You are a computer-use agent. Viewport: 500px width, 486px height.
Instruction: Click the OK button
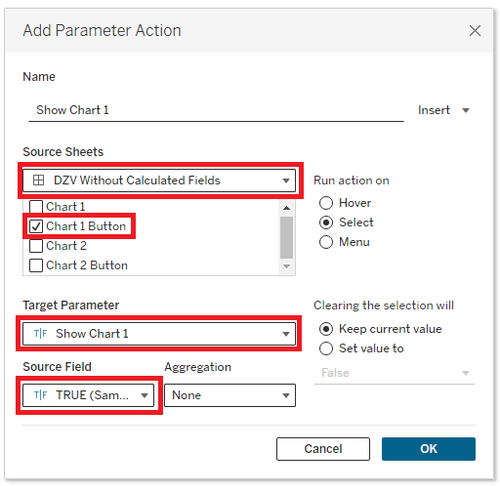[x=428, y=449]
